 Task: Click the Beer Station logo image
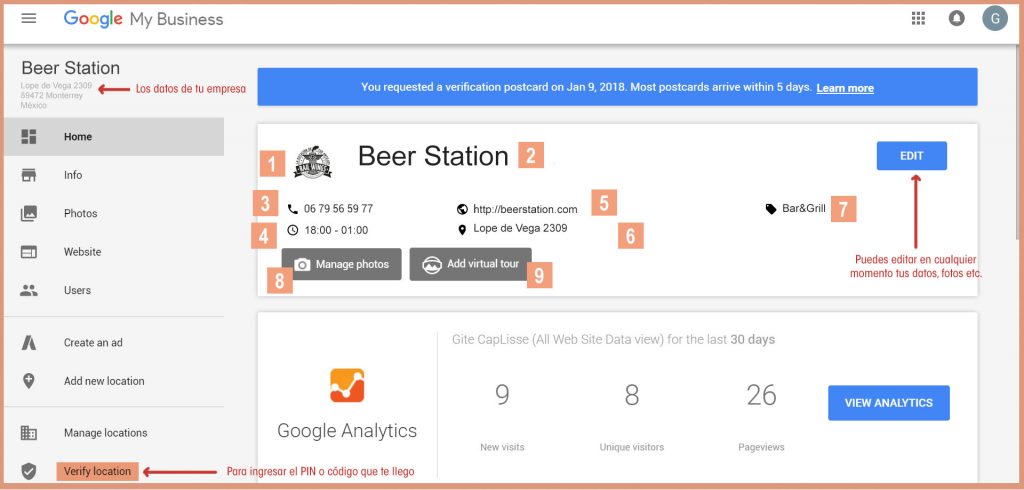click(312, 161)
